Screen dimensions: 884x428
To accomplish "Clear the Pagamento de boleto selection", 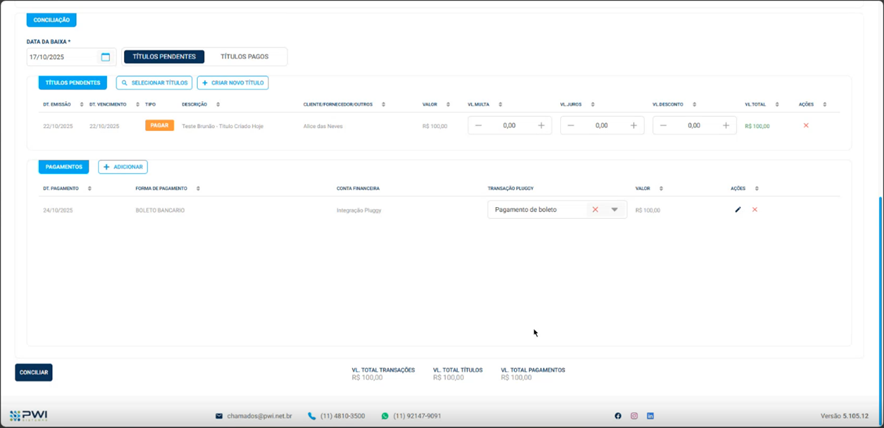I will point(595,210).
